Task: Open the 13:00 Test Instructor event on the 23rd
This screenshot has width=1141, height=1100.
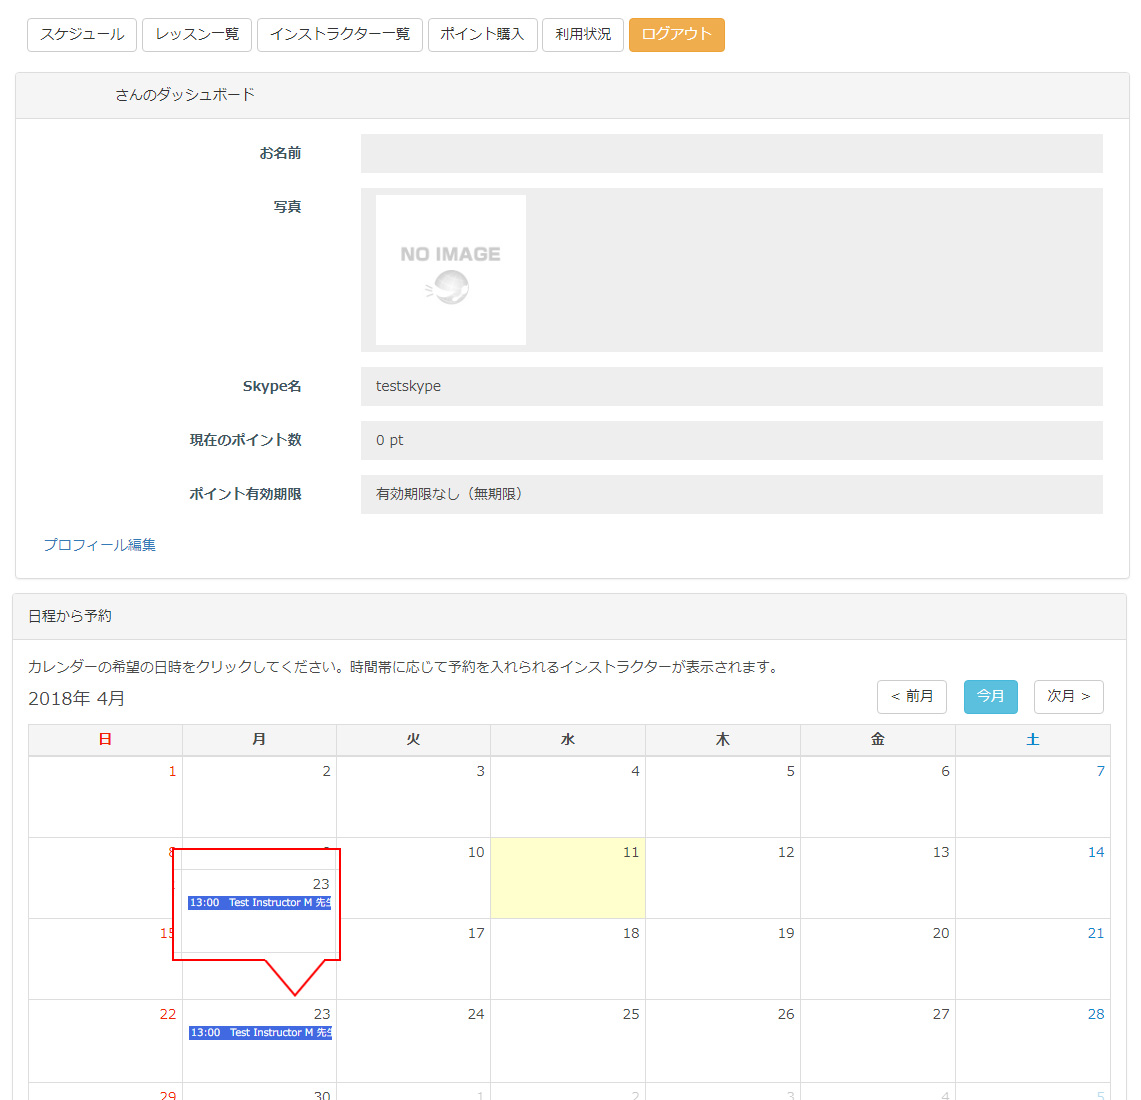Action: [260, 1033]
